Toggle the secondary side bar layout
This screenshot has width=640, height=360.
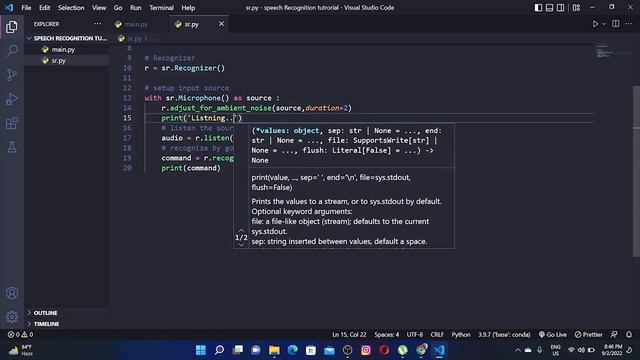point(560,8)
